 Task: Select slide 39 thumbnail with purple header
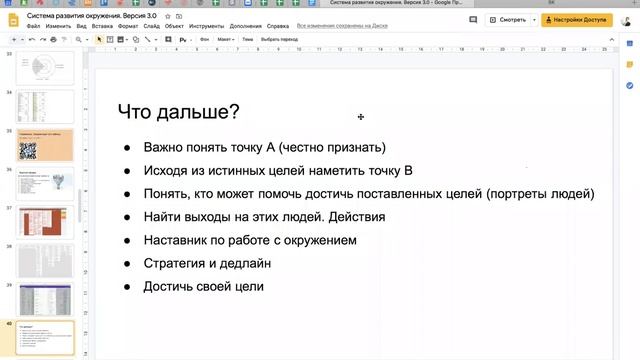45,300
